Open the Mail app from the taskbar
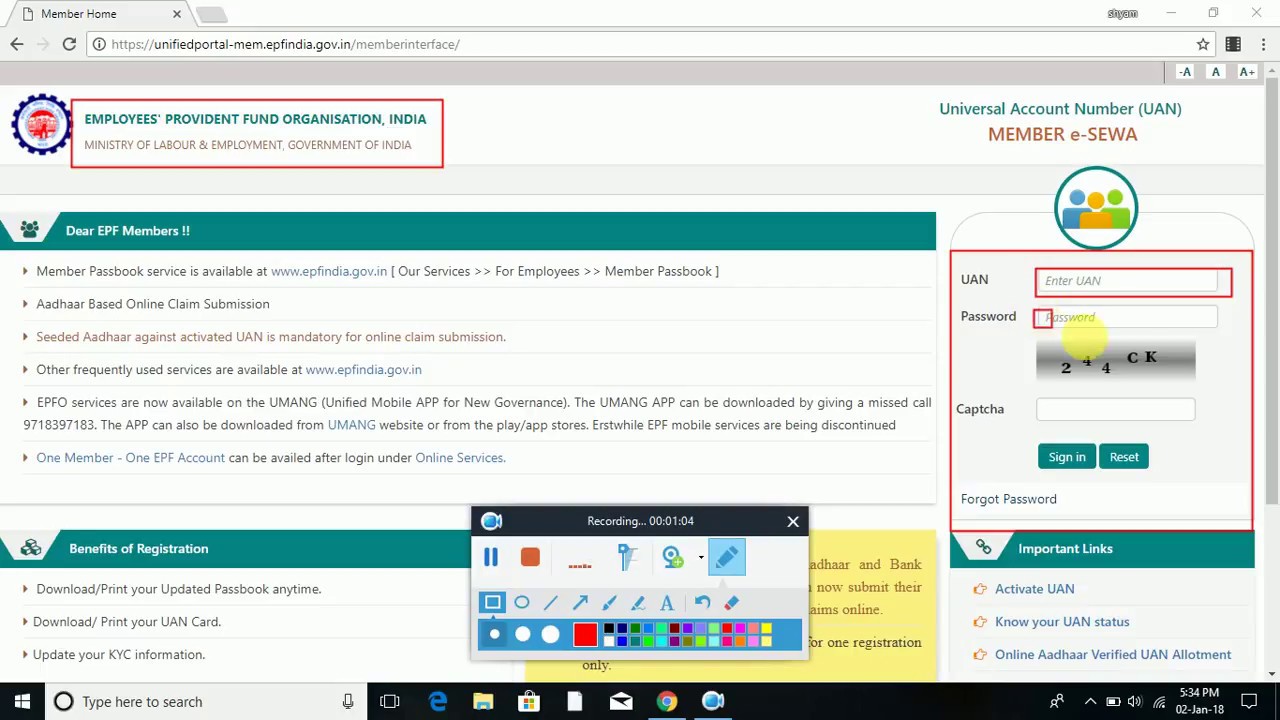The image size is (1280, 720). (621, 702)
